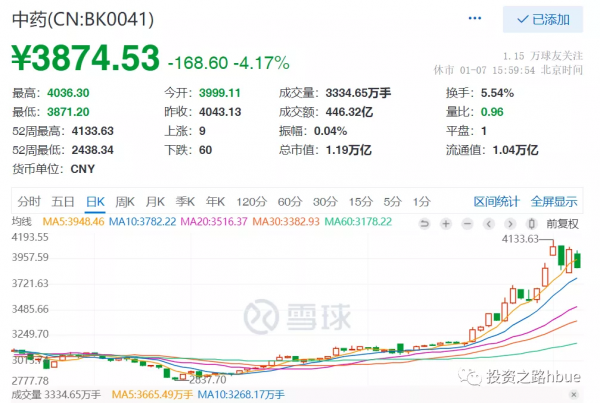This screenshot has height=403, width=600.
Task: Click the 已添加 watchlist button
Action: (543, 20)
